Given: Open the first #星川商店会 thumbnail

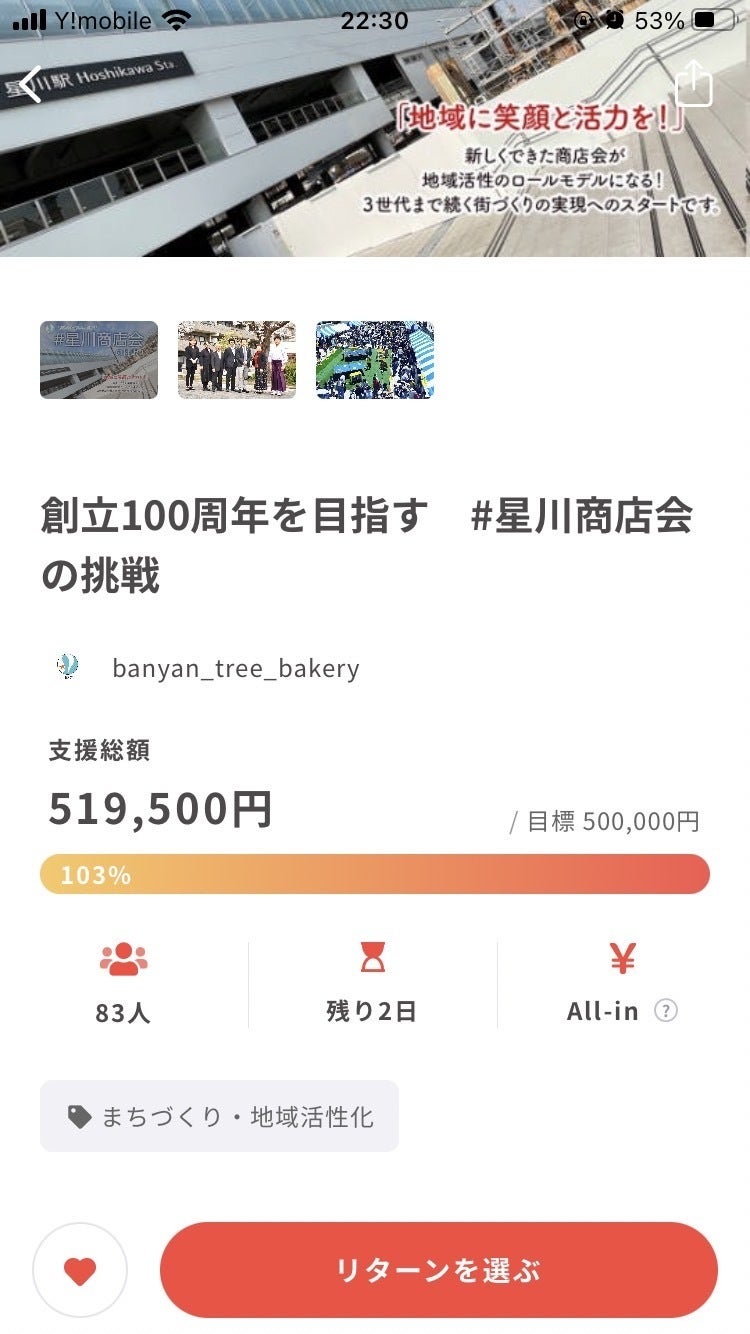Looking at the screenshot, I should pyautogui.click(x=99, y=360).
